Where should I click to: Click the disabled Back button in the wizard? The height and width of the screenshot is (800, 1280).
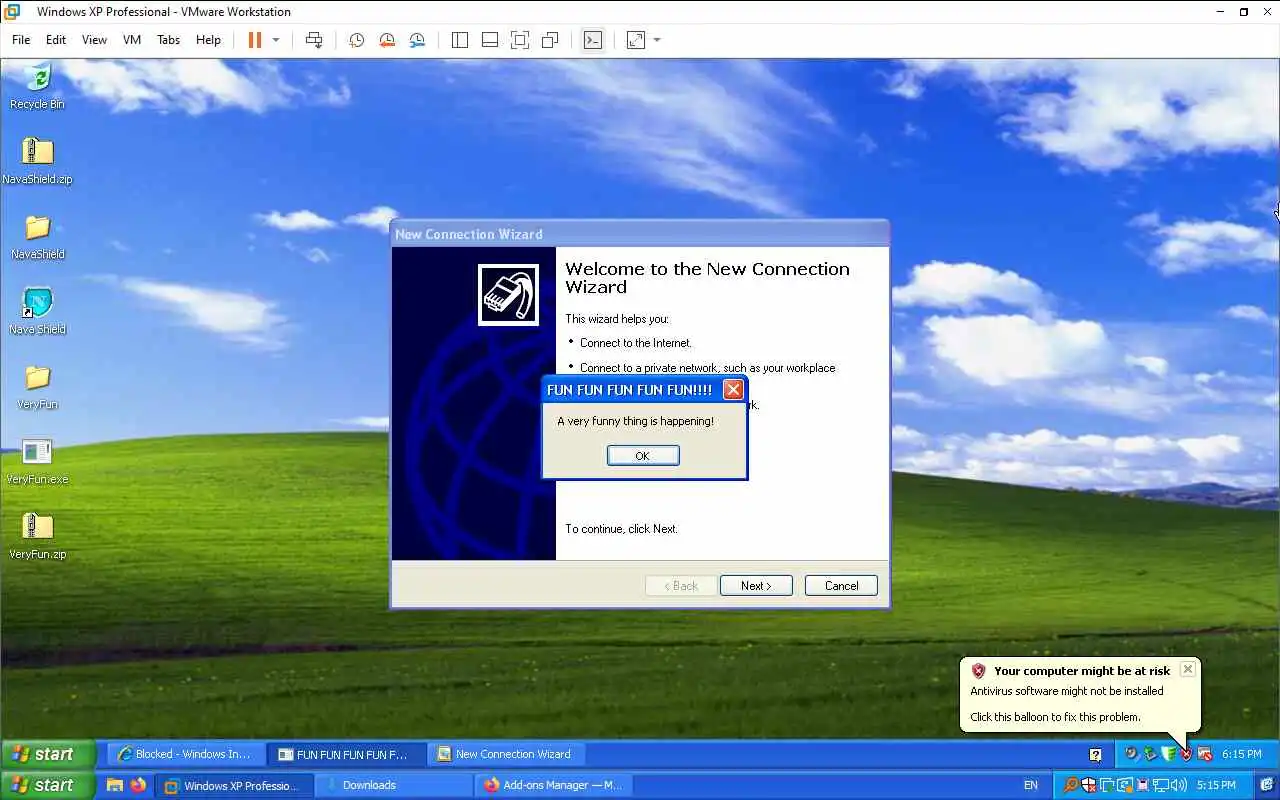(681, 586)
